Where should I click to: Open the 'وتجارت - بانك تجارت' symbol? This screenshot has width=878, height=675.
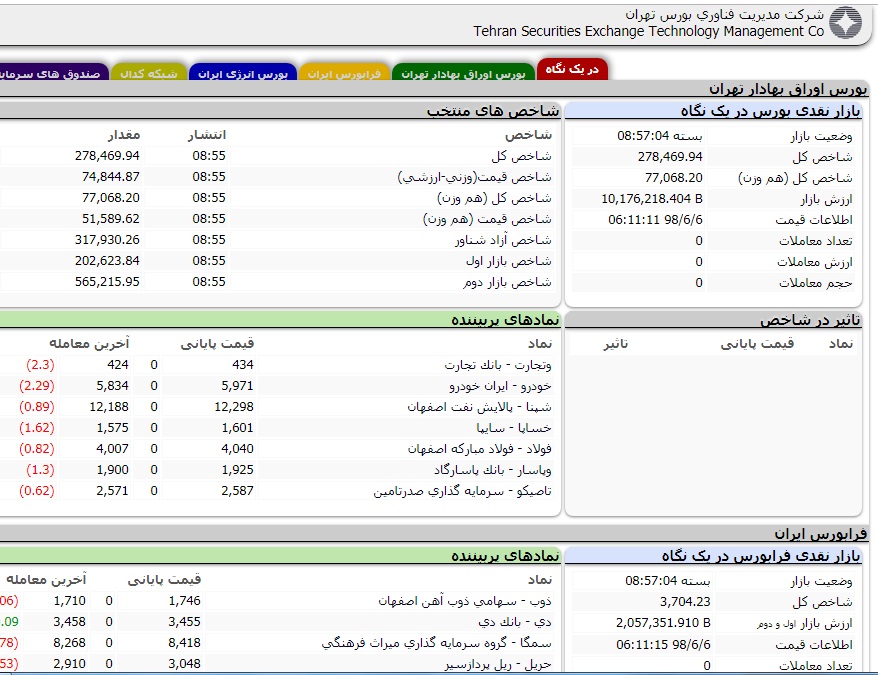pyautogui.click(x=498, y=365)
